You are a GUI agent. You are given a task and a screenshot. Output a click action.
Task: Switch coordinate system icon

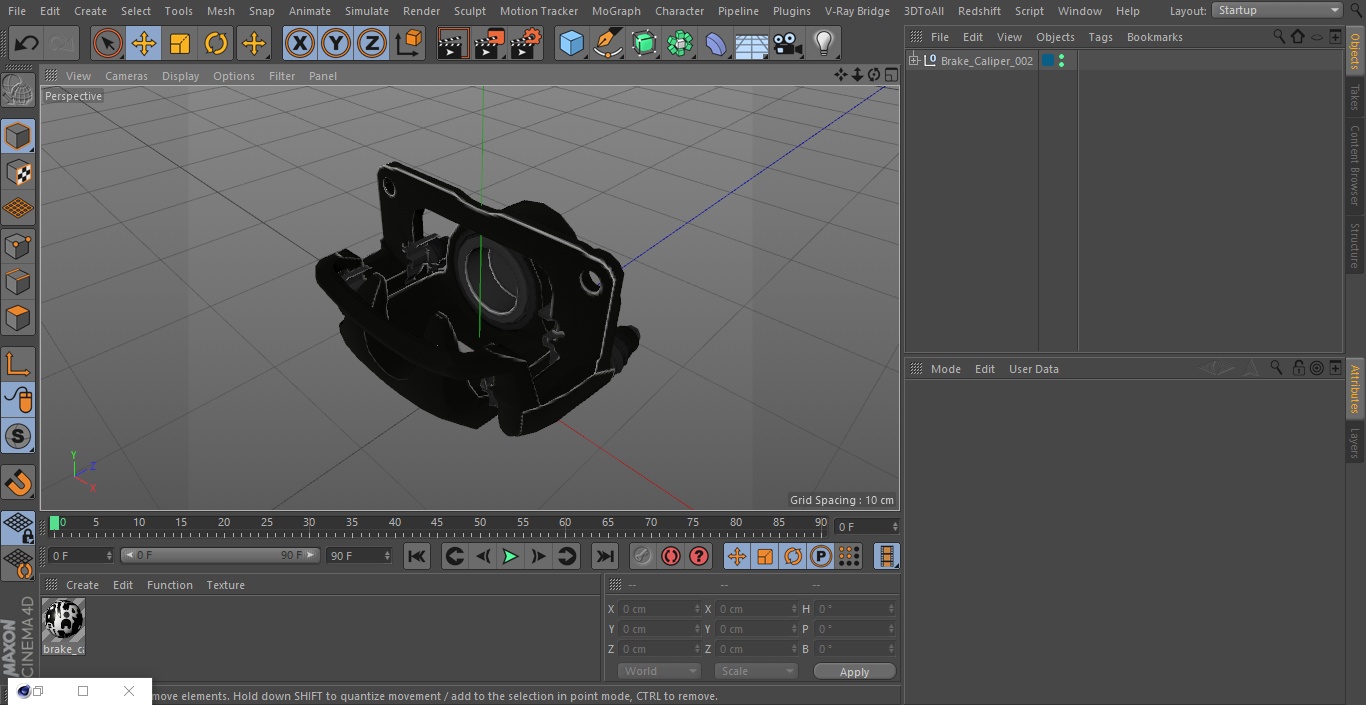click(x=409, y=44)
